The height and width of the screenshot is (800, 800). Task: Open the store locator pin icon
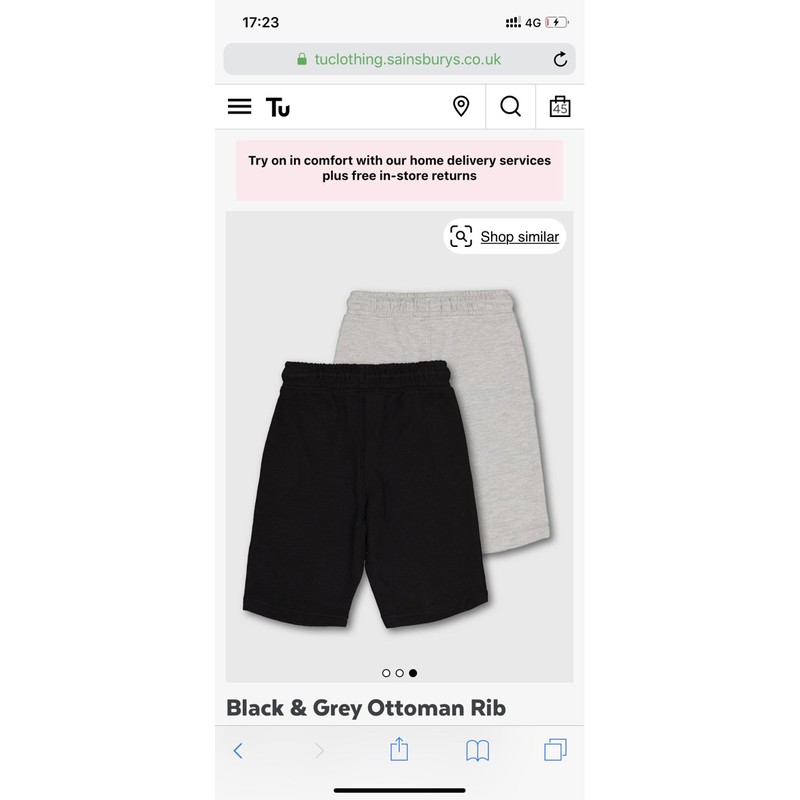coord(461,107)
